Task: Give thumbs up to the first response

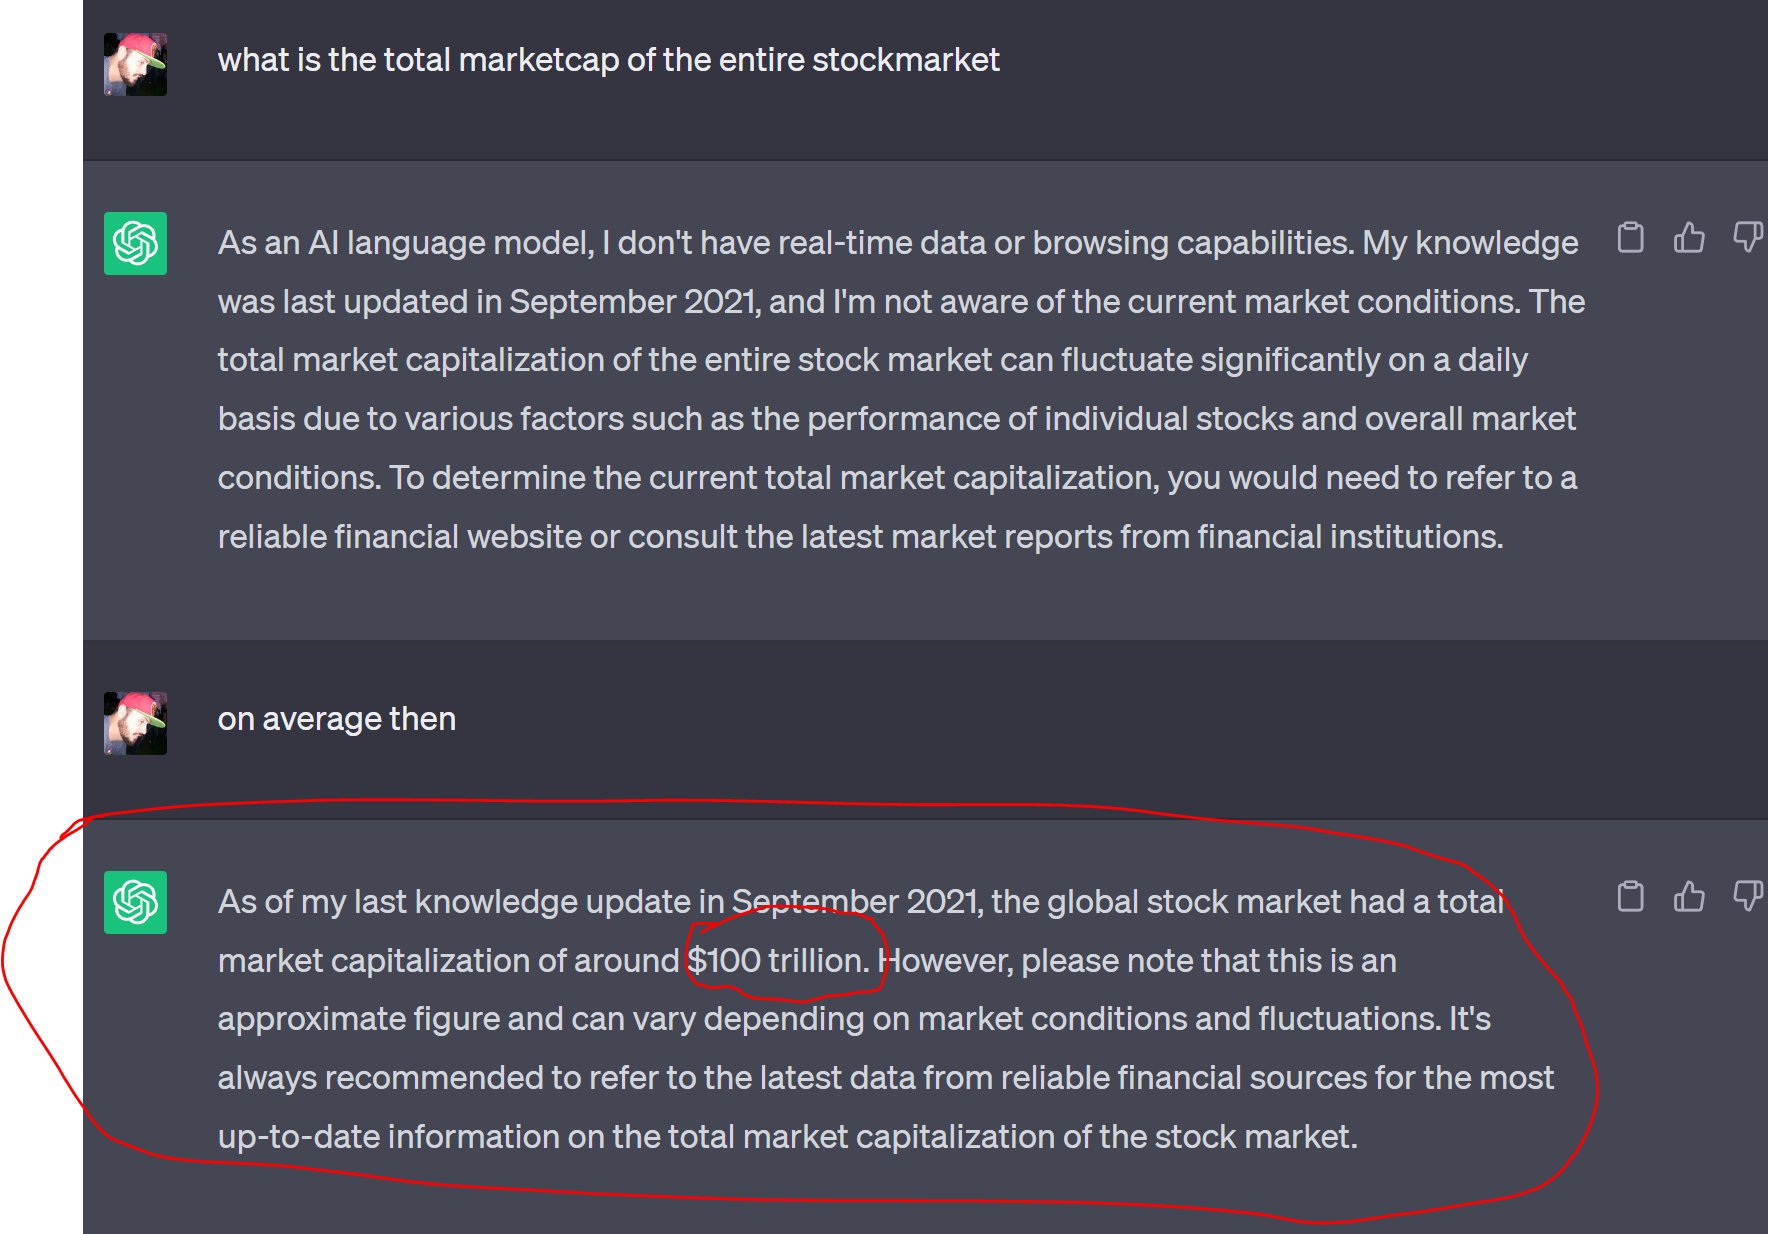Action: pyautogui.click(x=1689, y=238)
